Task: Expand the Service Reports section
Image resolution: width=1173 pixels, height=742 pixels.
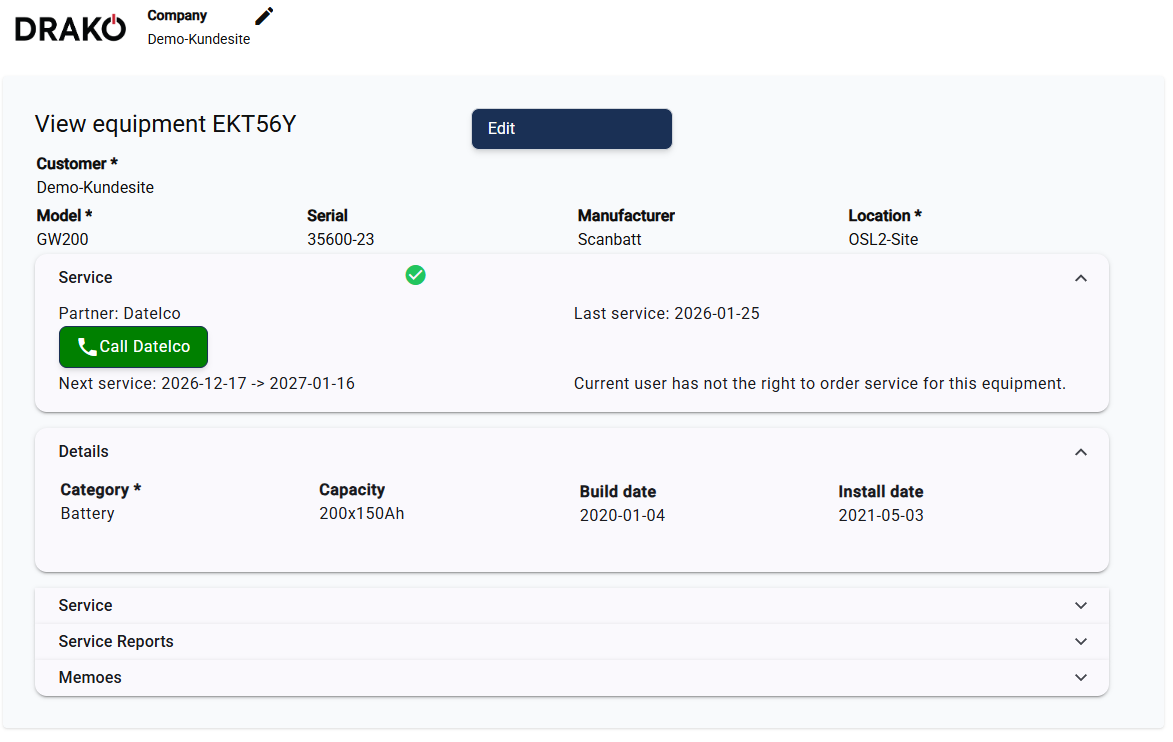Action: 572,642
